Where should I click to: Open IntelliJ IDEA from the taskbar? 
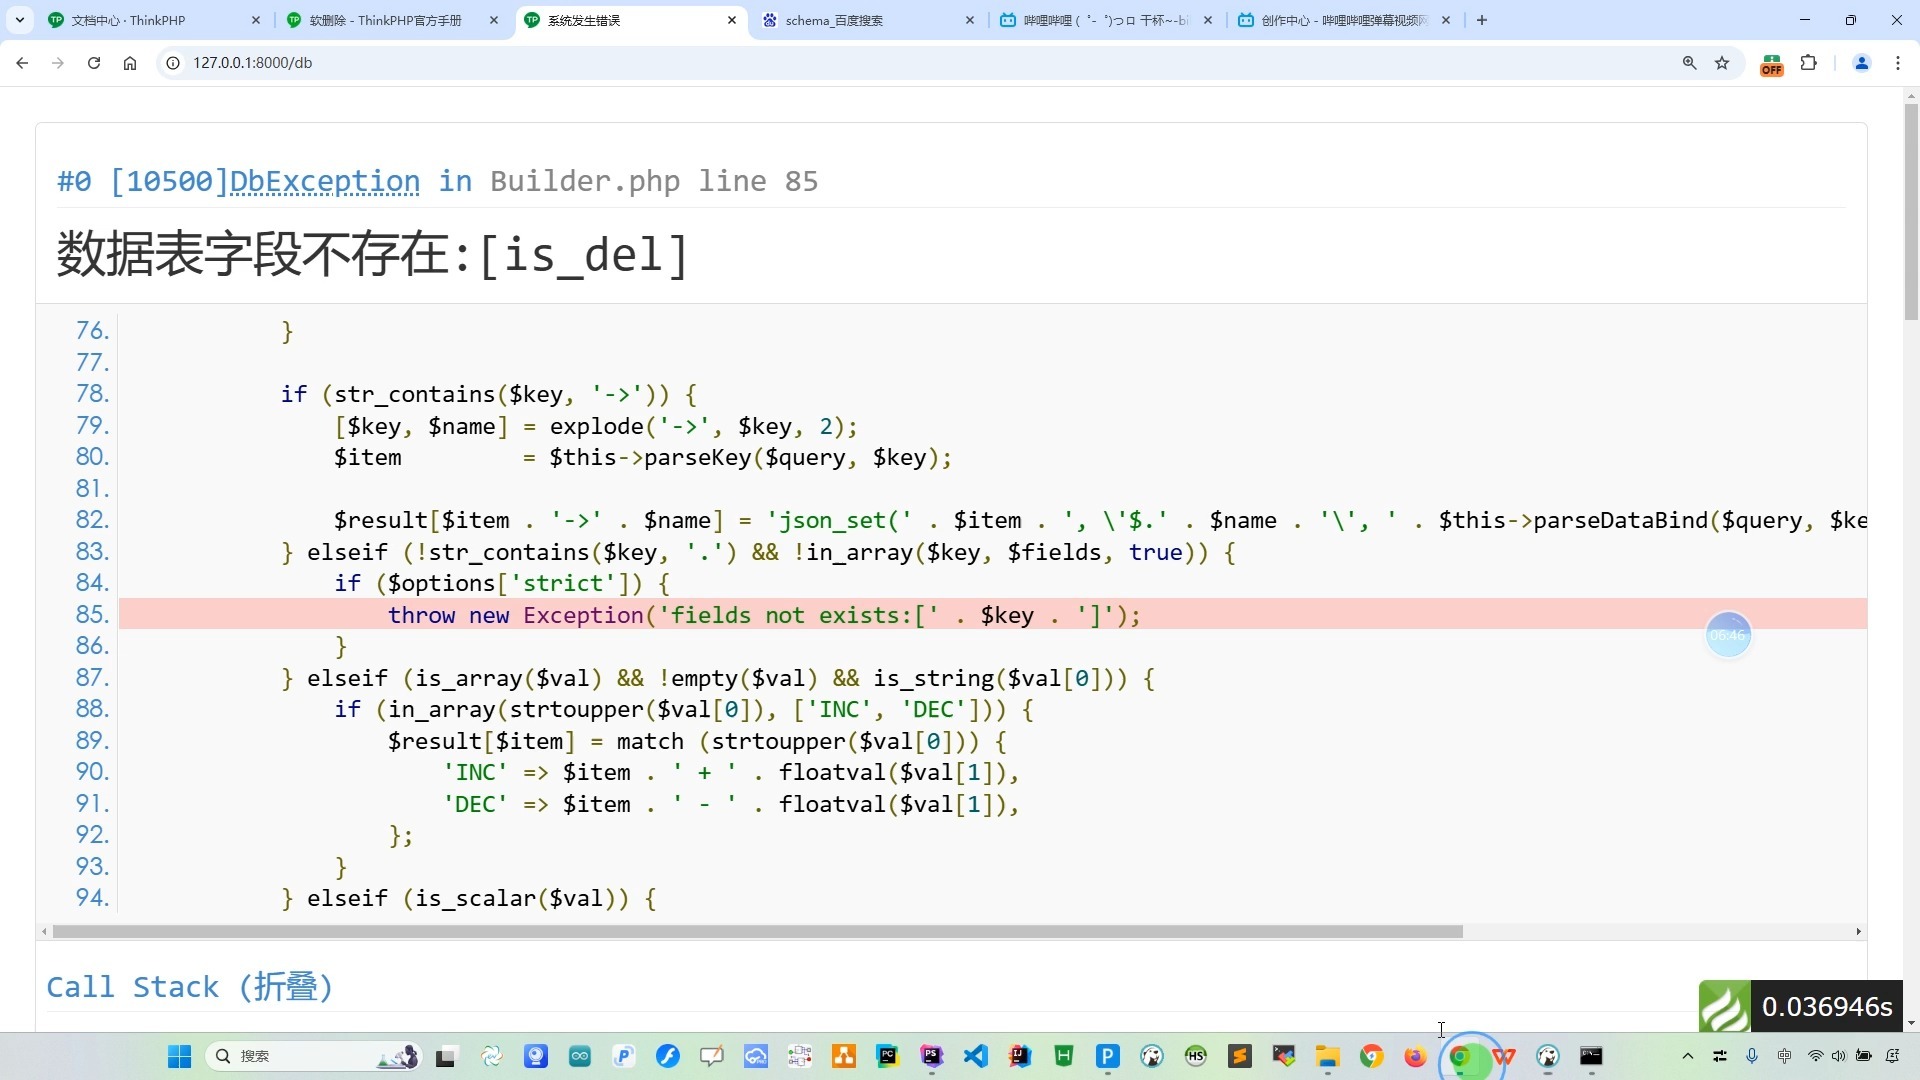(1020, 1056)
